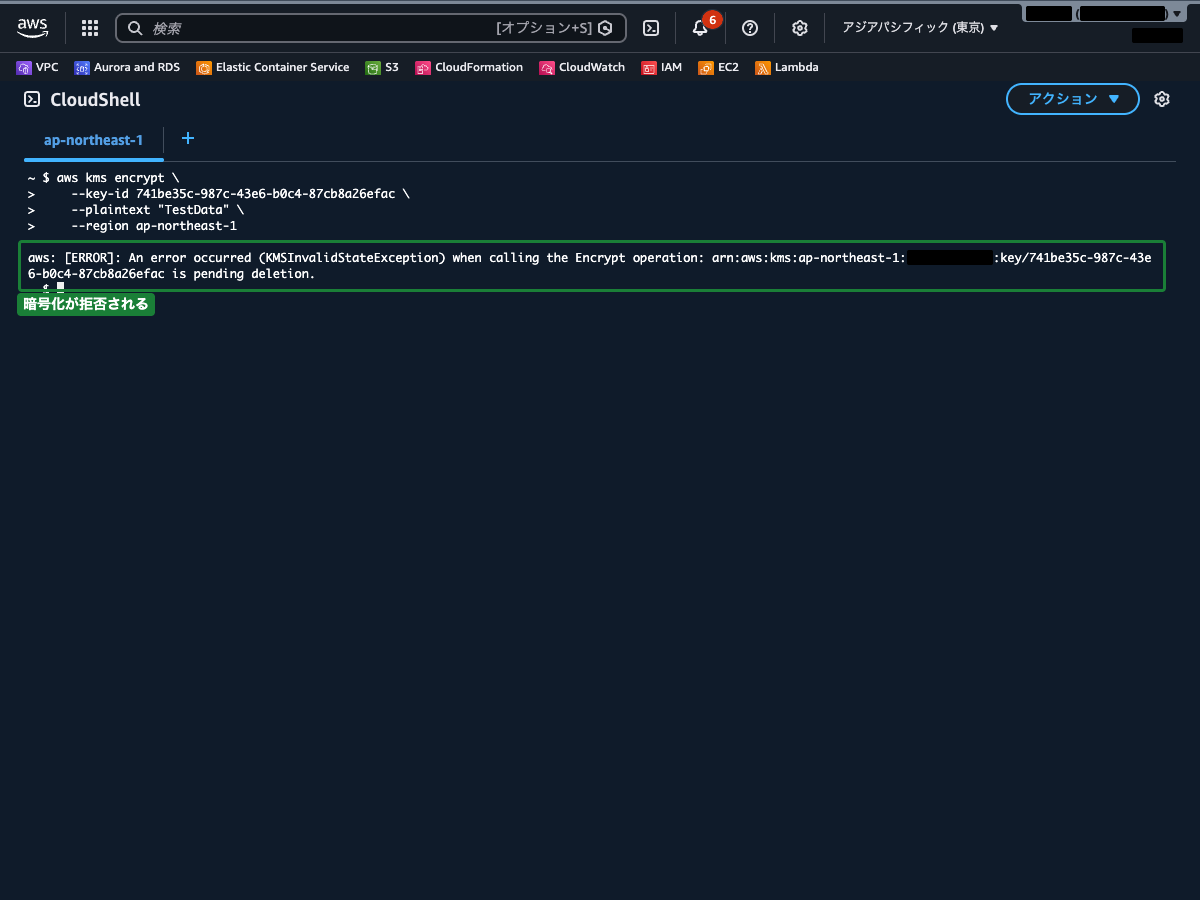Click the search input field
This screenshot has width=1200, height=900.
tap(371, 28)
